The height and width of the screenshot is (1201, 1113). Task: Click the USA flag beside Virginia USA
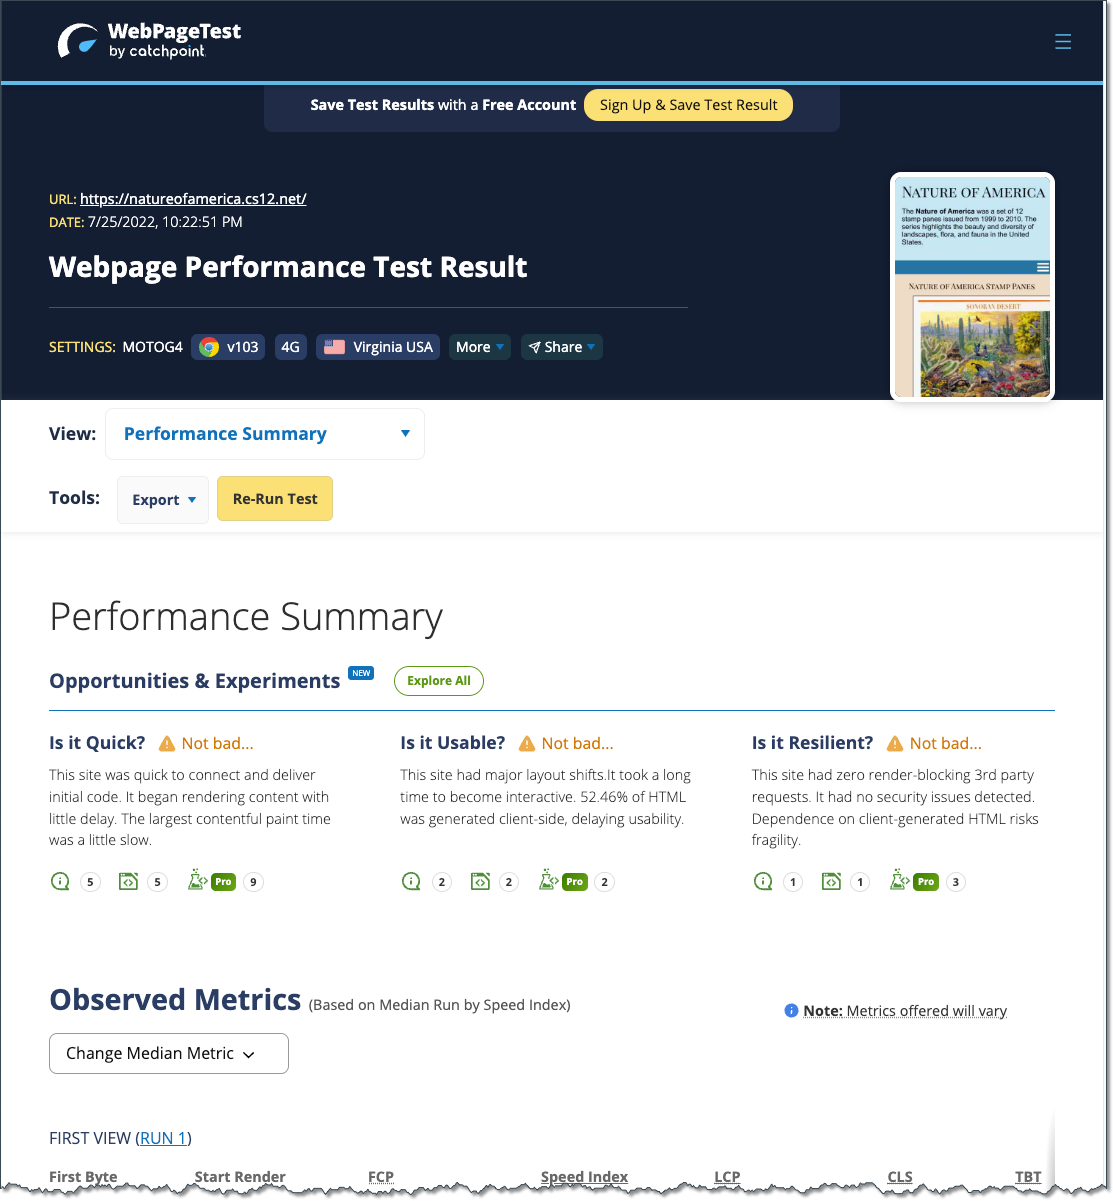click(x=333, y=346)
